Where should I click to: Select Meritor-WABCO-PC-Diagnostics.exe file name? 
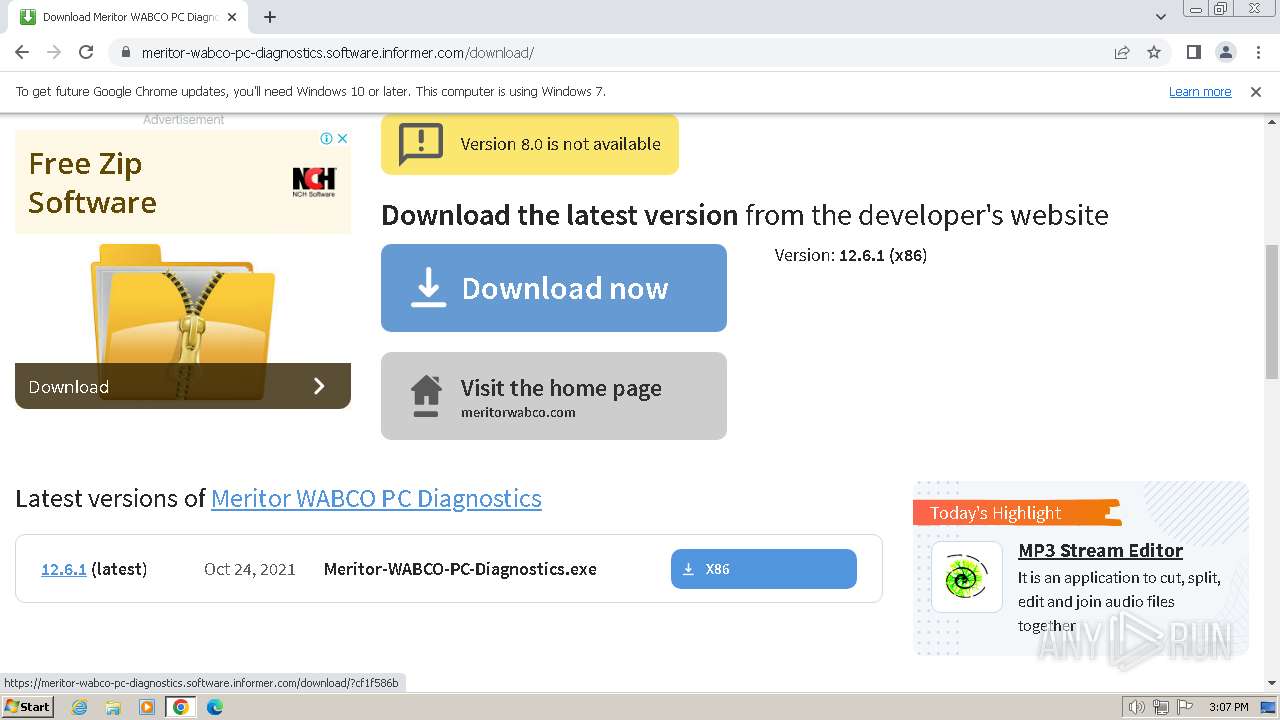pos(460,569)
